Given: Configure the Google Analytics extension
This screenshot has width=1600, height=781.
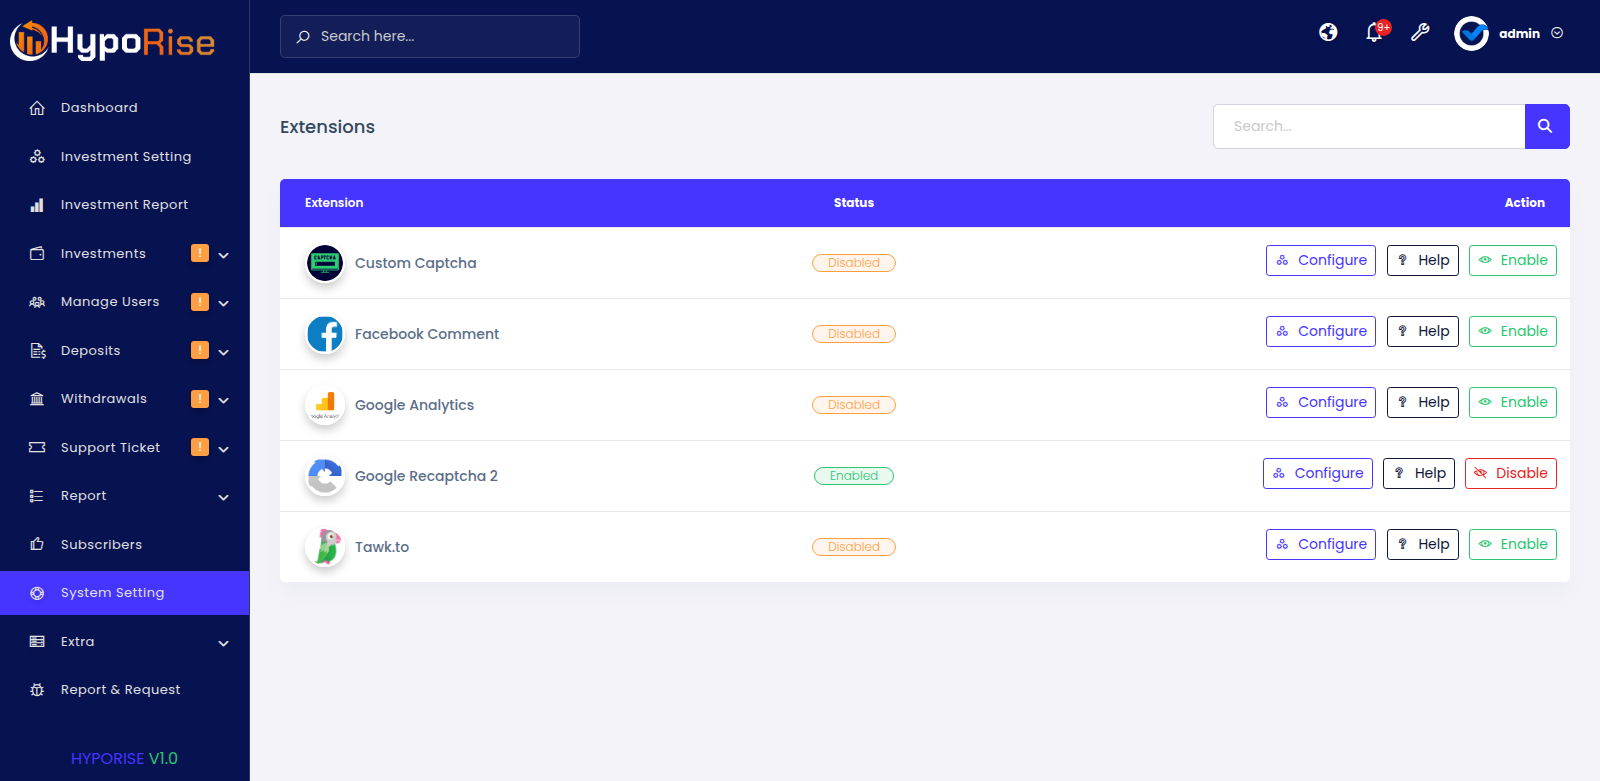Looking at the screenshot, I should [1320, 402].
